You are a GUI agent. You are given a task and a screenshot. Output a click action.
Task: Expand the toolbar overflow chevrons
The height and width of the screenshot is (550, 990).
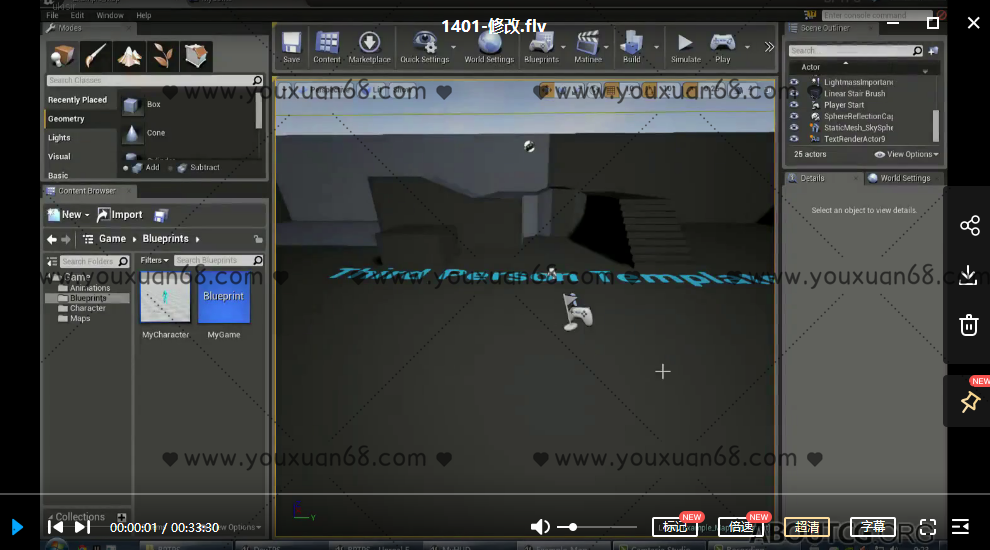(769, 47)
